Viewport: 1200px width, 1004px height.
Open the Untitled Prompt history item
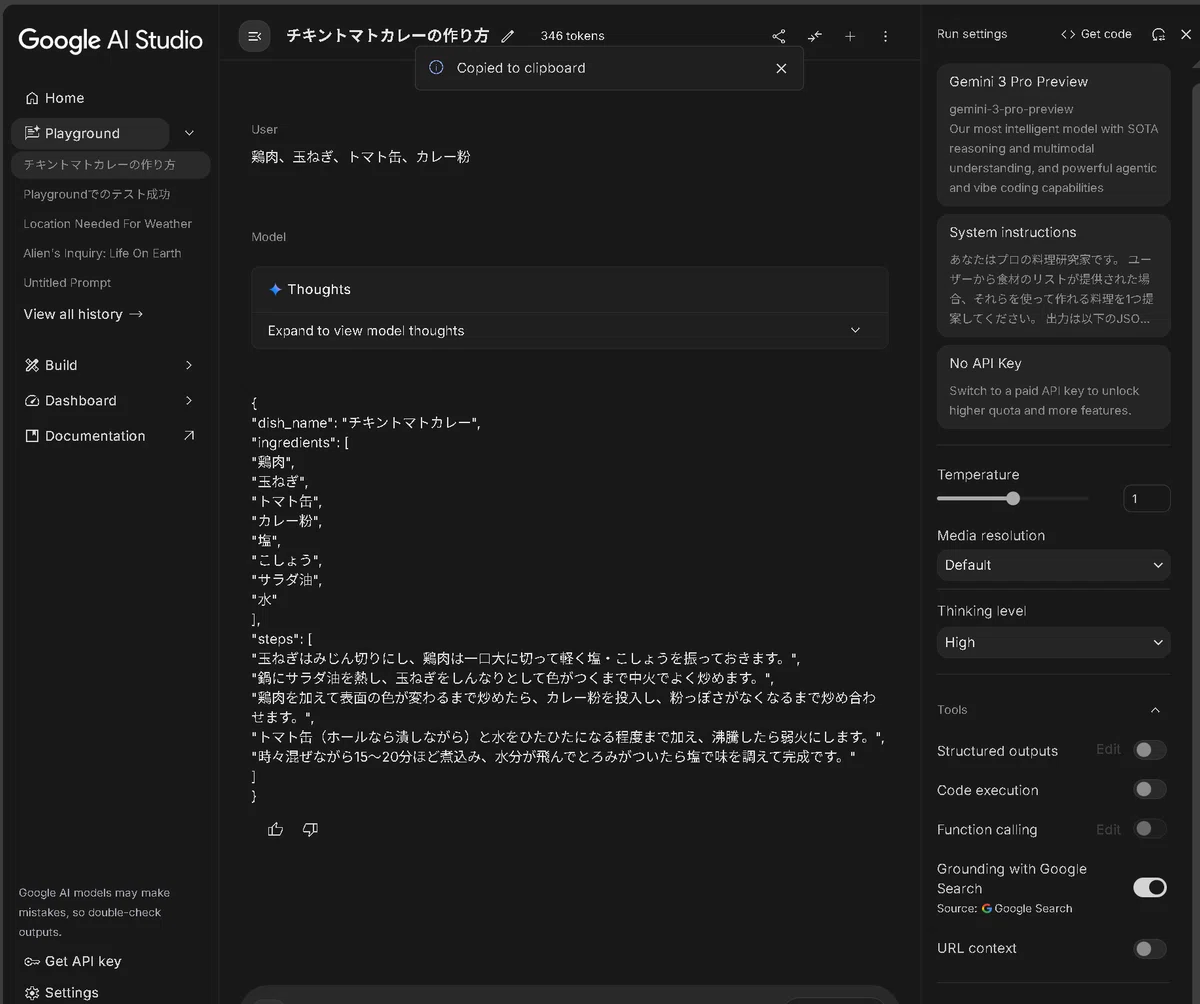pyautogui.click(x=68, y=283)
